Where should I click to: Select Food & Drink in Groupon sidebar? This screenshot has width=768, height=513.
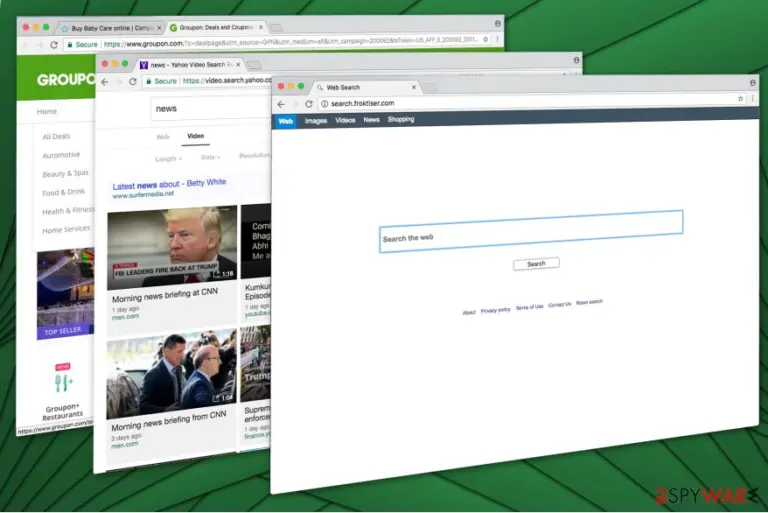click(63, 192)
